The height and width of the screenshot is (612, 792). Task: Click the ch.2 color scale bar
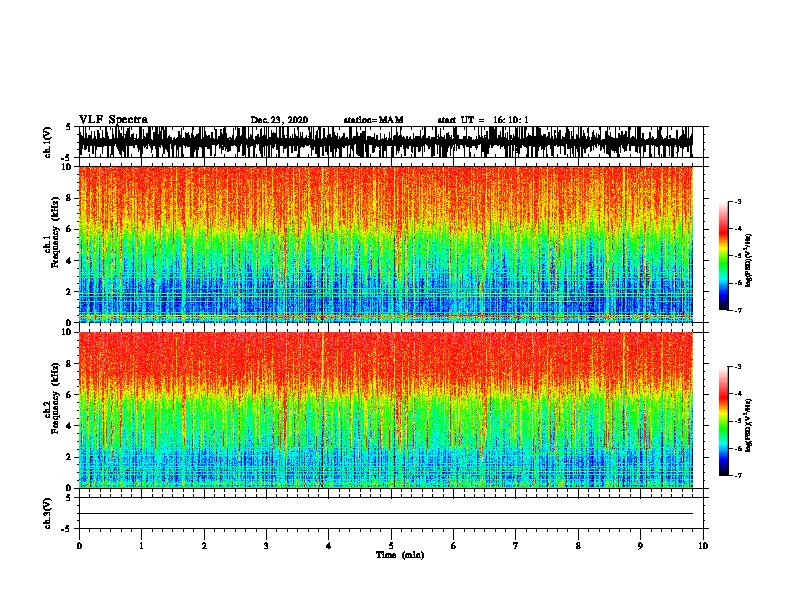click(723, 421)
